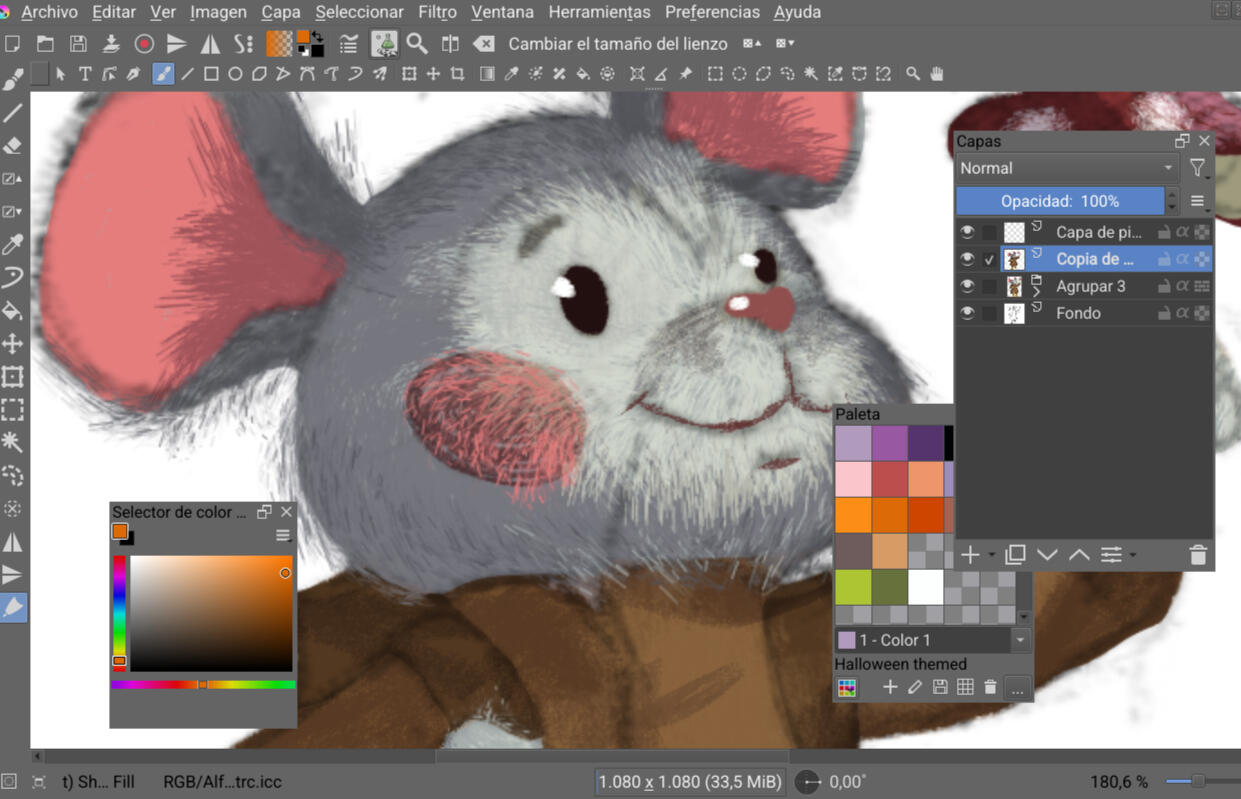Open the Filtro menu
Viewport: 1241px width, 799px height.
coord(437,12)
